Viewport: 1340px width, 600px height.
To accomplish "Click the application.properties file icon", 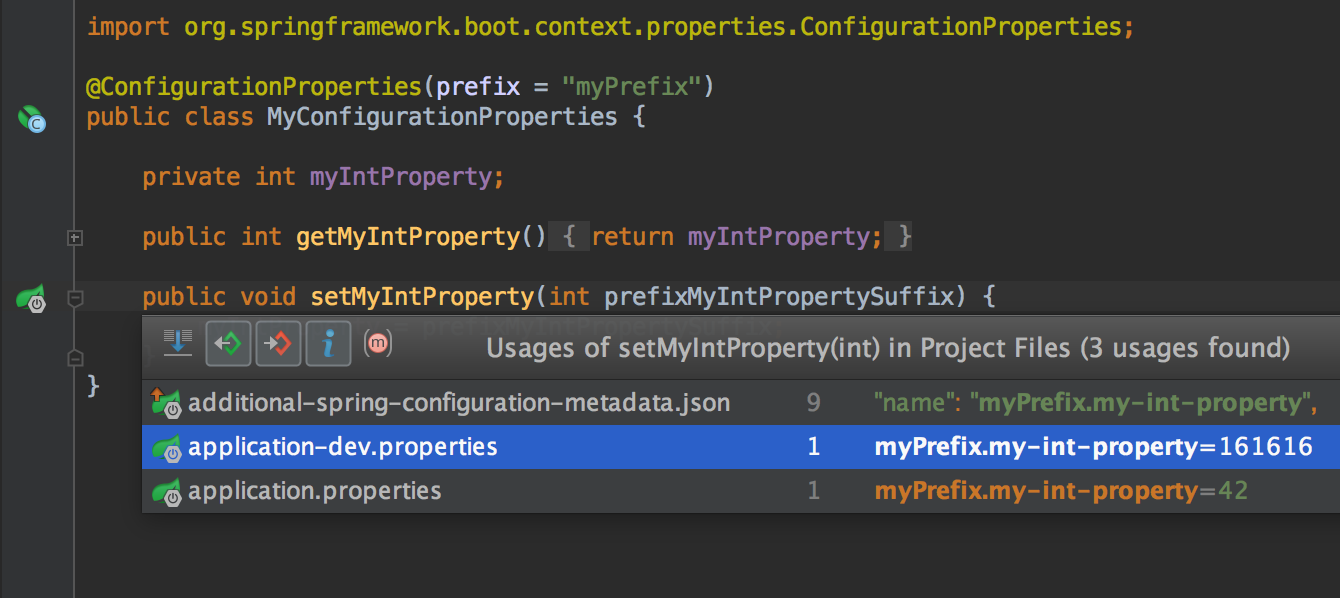I will tap(165, 491).
